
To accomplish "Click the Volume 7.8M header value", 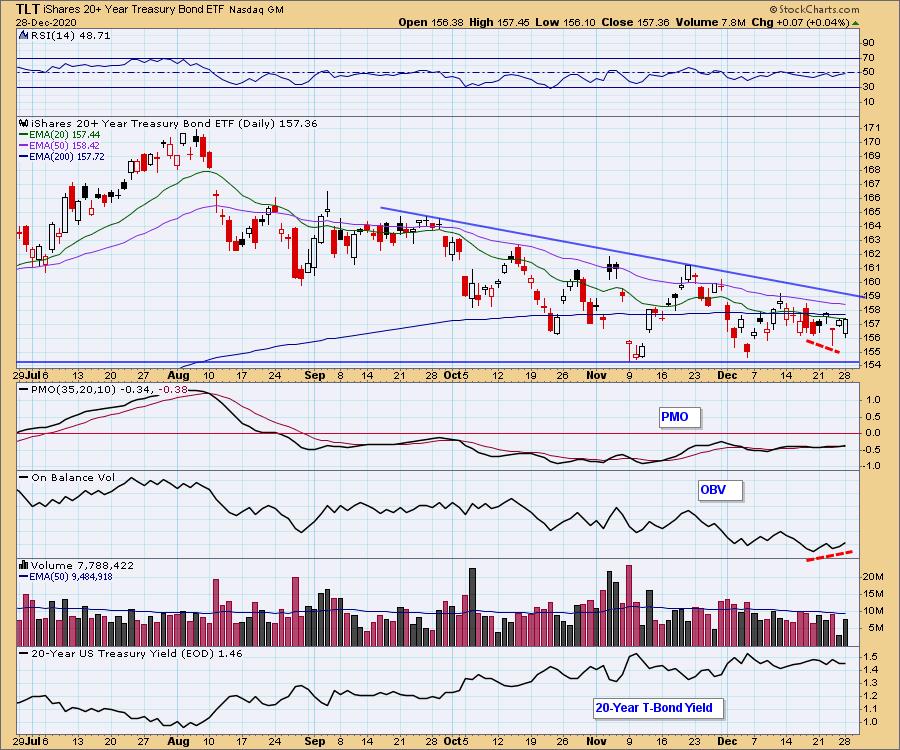I will coord(710,22).
